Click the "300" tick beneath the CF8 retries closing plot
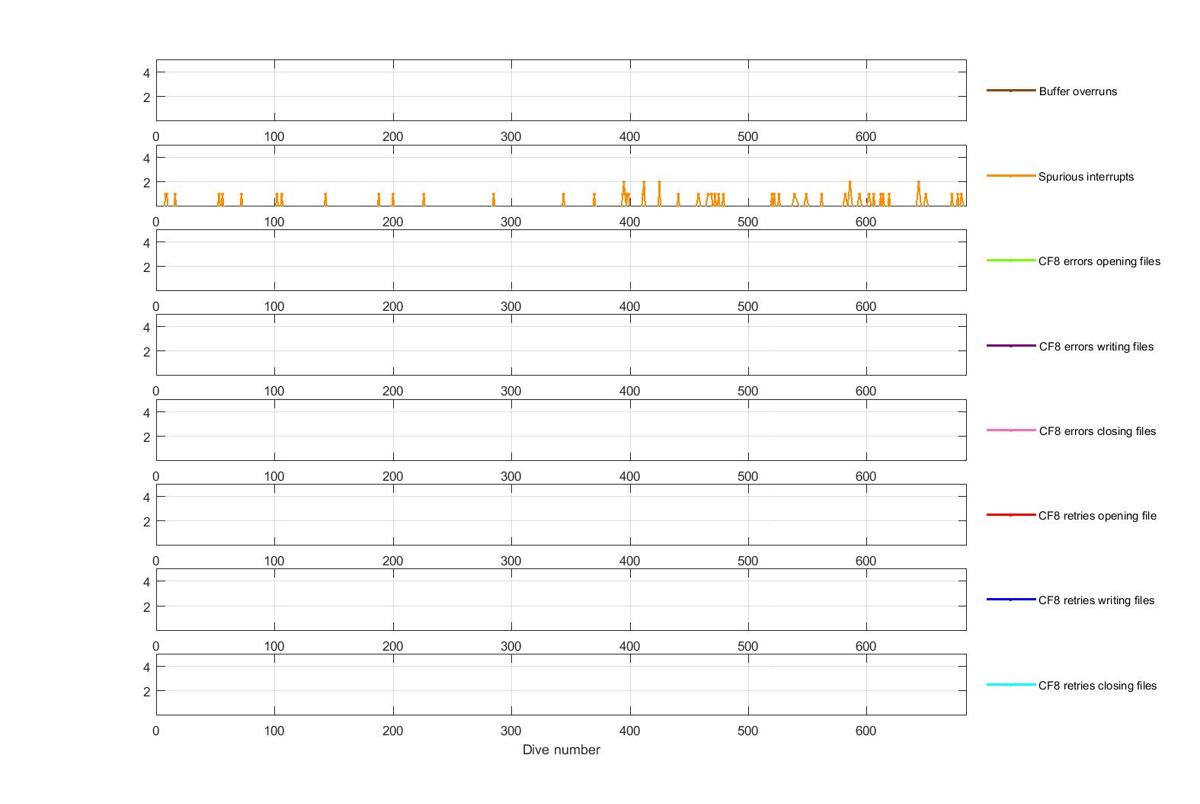This screenshot has width=1200, height=804. tap(511, 731)
